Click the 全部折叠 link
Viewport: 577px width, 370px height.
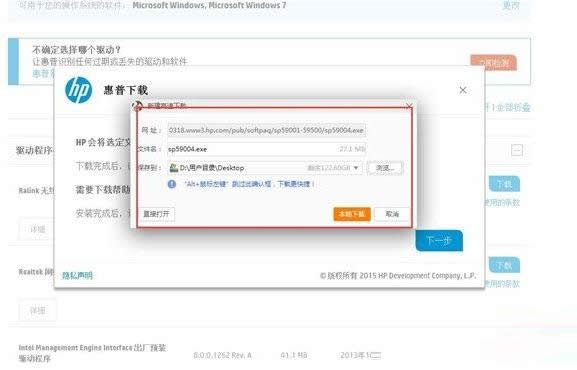(513, 108)
